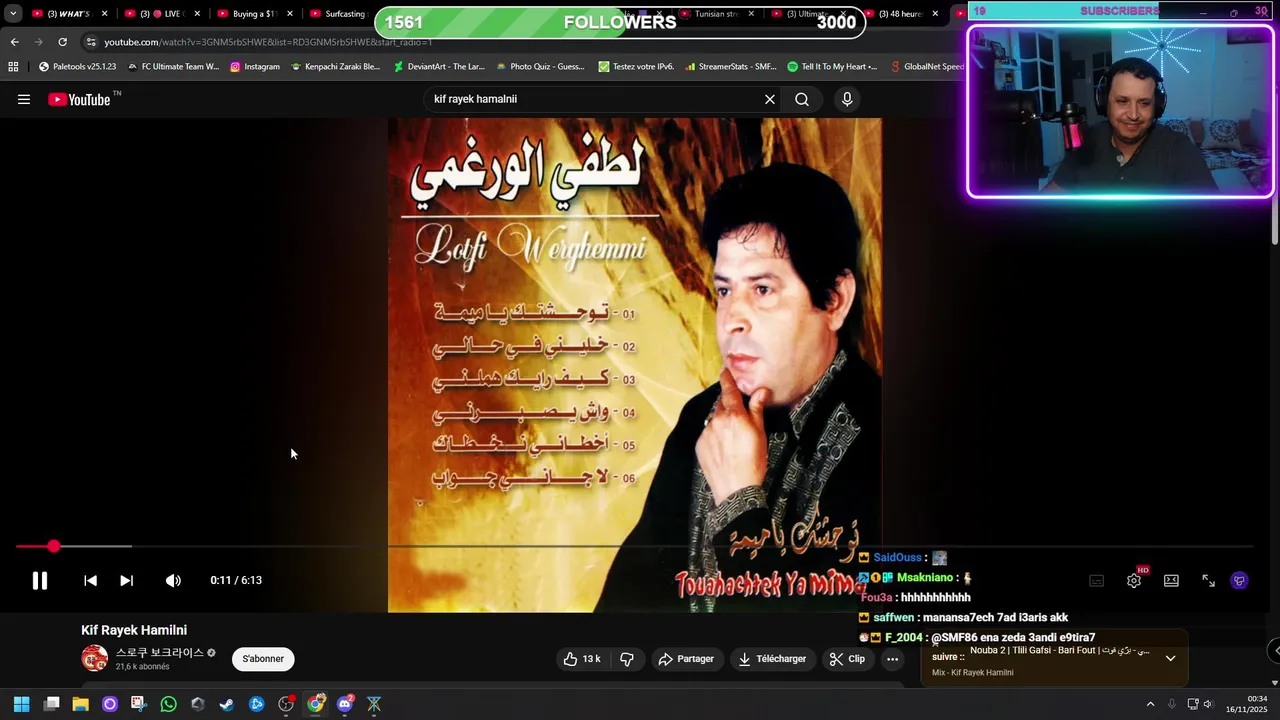Open the Instagram bookmark
Image resolution: width=1280 pixels, height=720 pixels.
[x=255, y=67]
